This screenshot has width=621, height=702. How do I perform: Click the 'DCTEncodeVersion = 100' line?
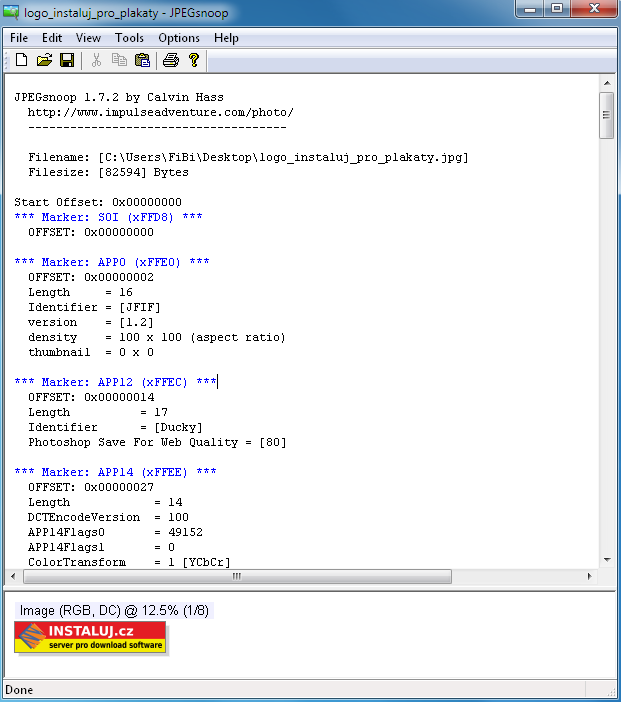(108, 518)
